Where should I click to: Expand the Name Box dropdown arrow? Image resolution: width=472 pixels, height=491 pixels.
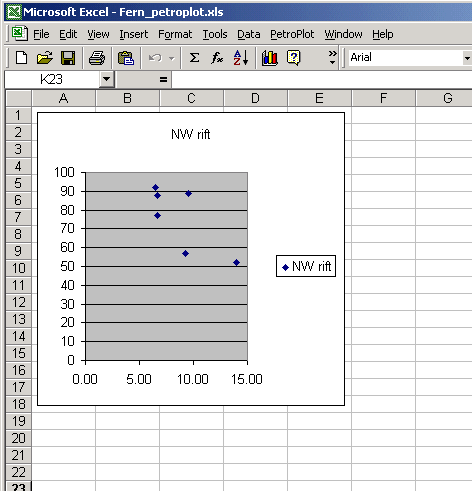106,79
